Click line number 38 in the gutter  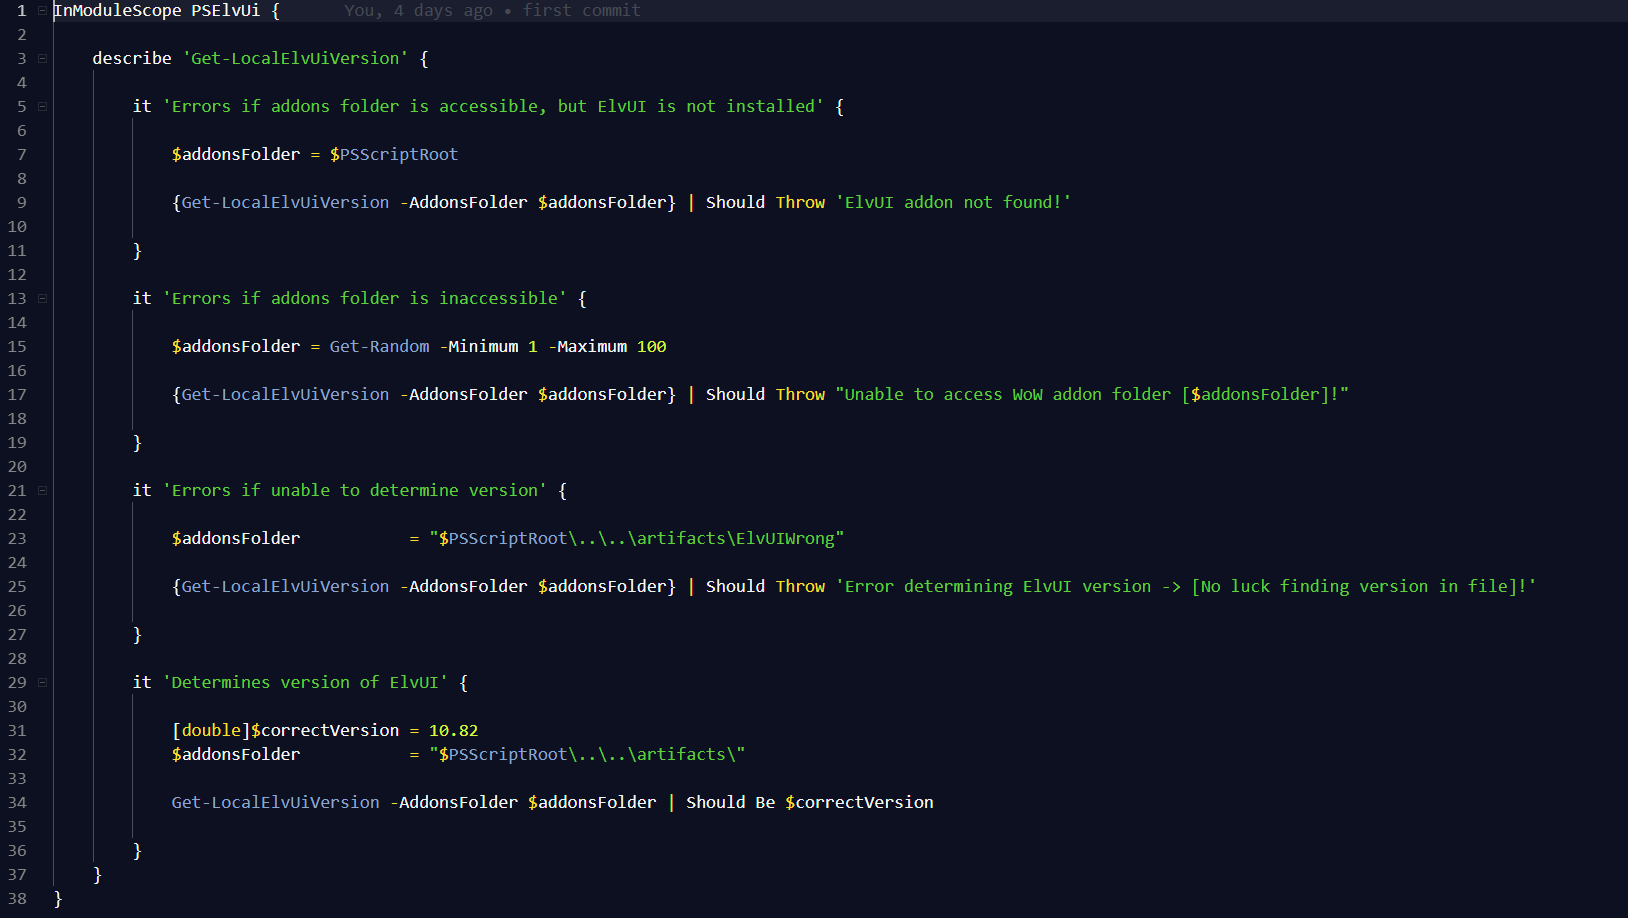[17, 898]
